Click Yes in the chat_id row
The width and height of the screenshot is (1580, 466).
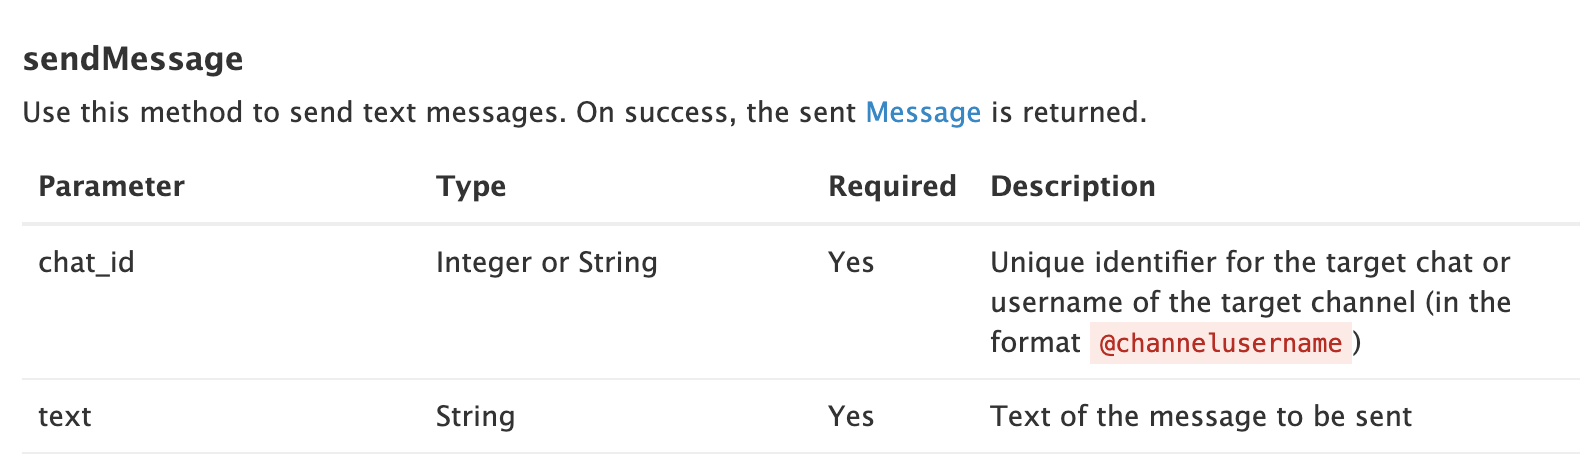click(851, 262)
